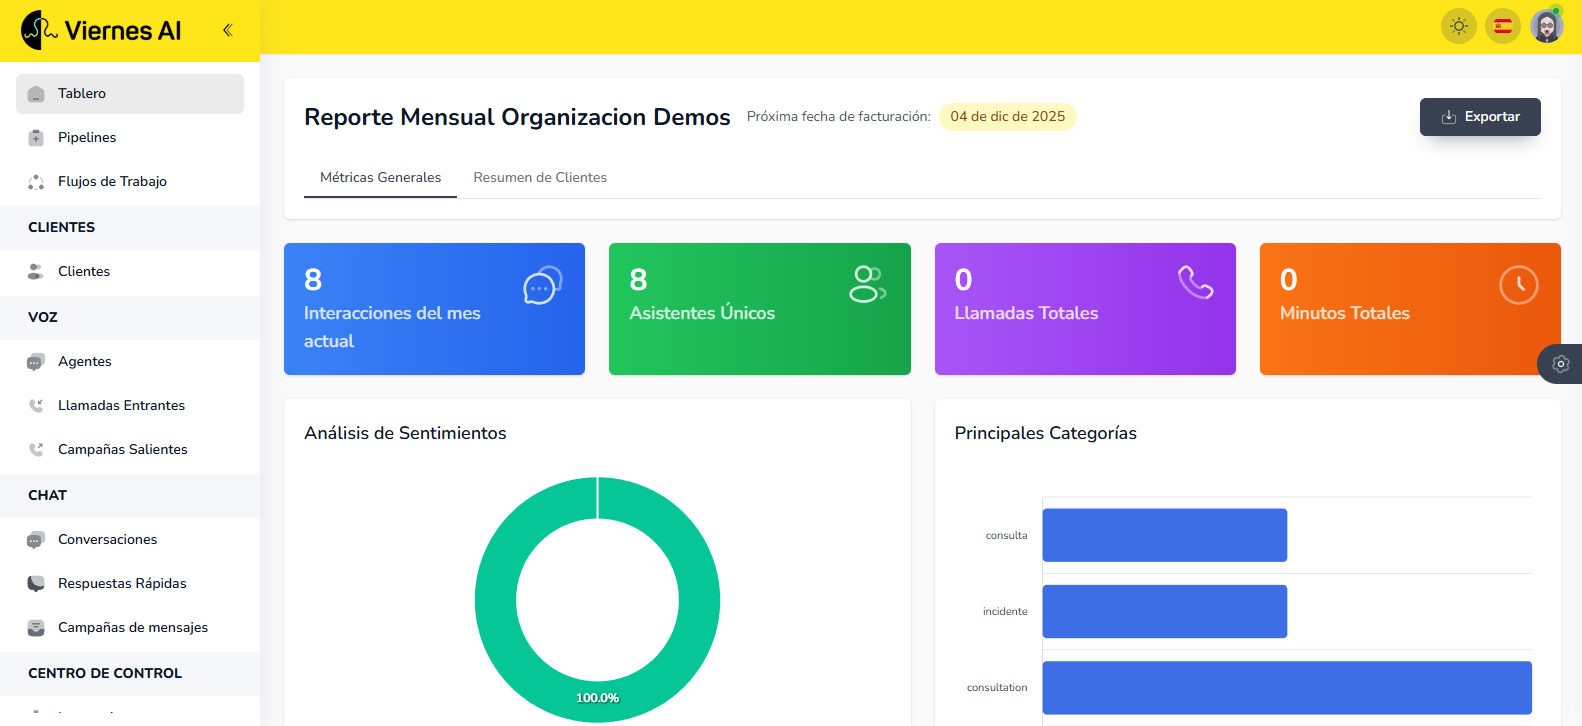Open the floating settings gear panel
The width and height of the screenshot is (1582, 726).
coord(1560,364)
